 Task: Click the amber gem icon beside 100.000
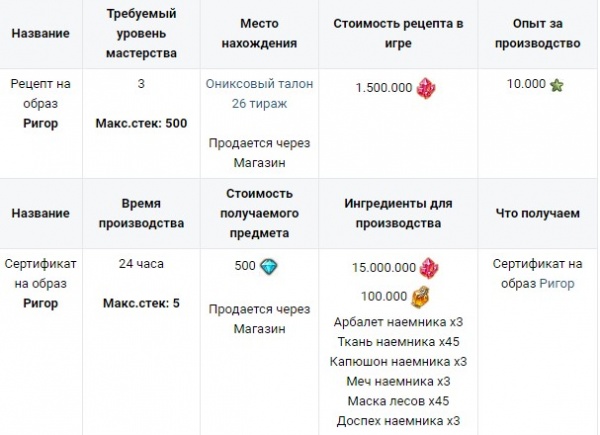(420, 297)
